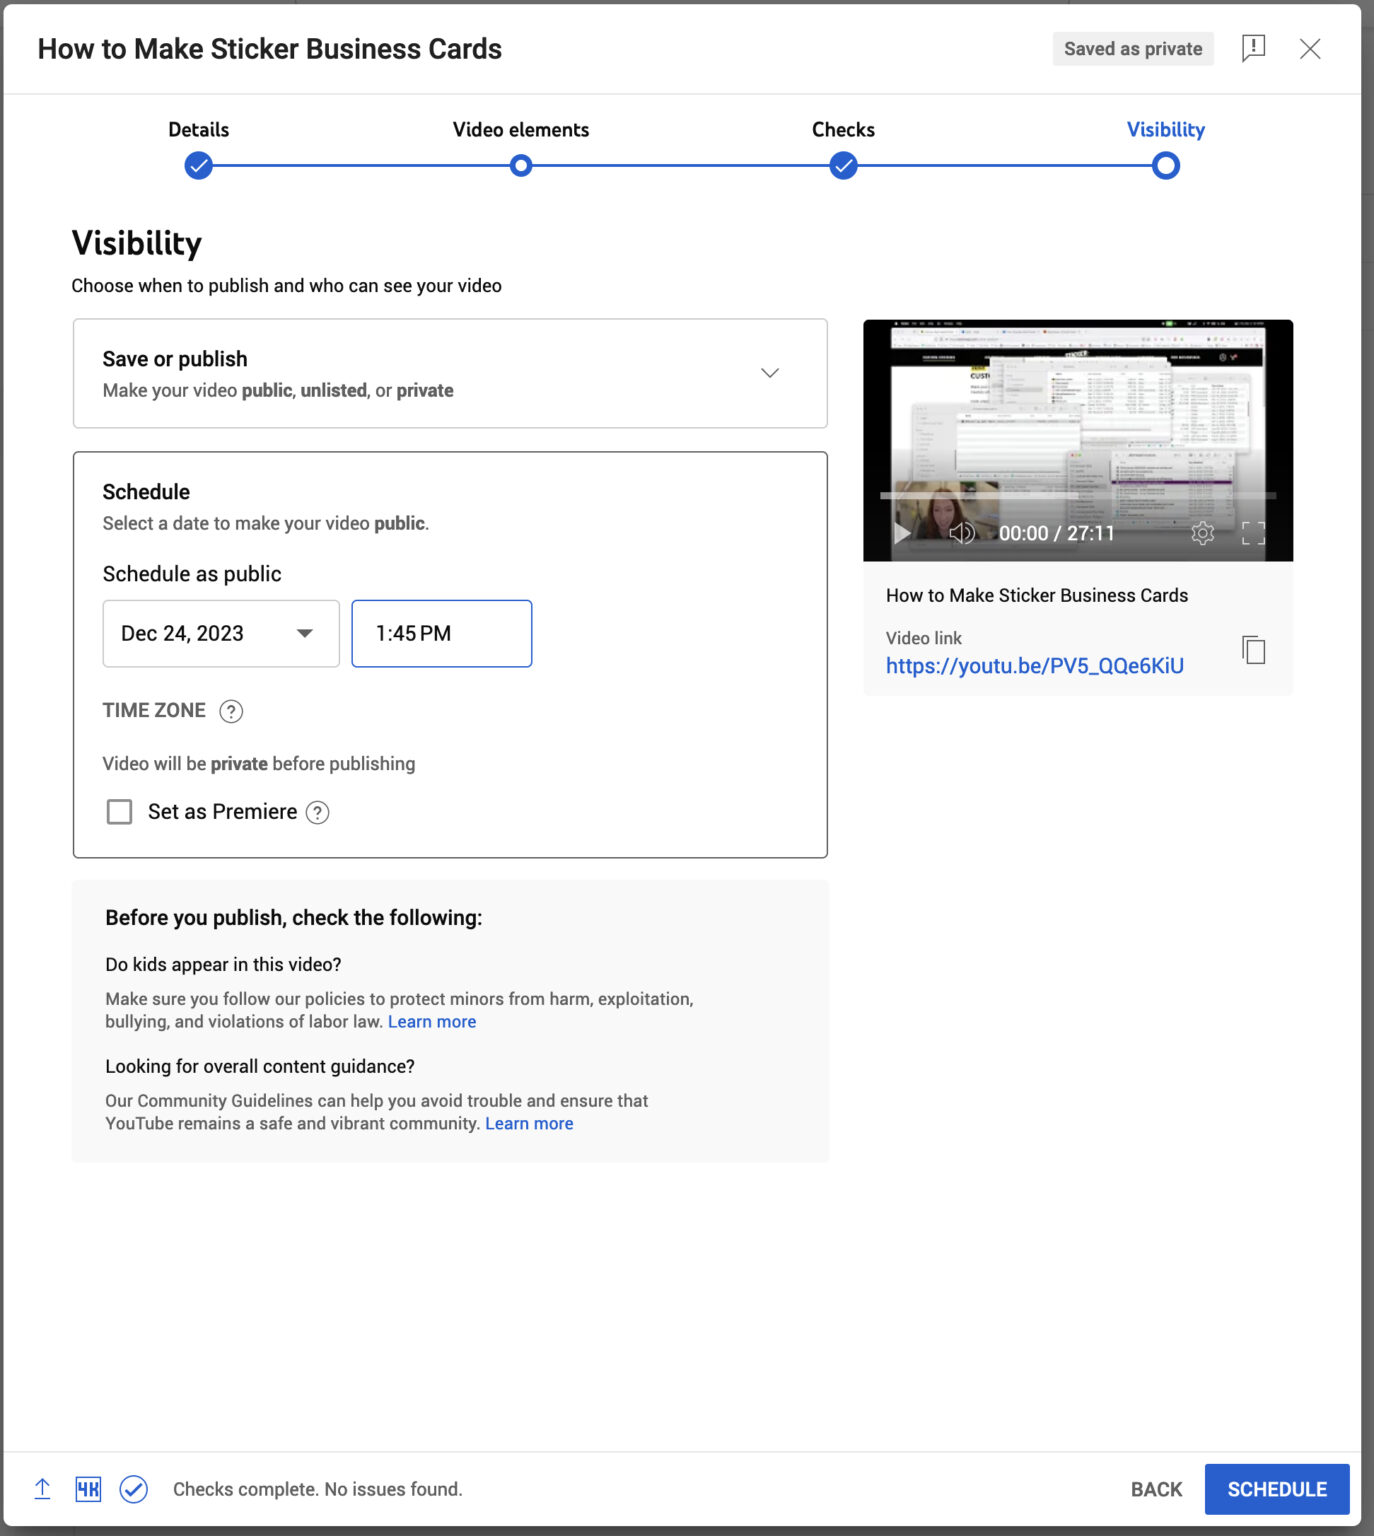Viewport: 1374px width, 1536px height.
Task: Open the send feedback icon
Action: click(1253, 48)
